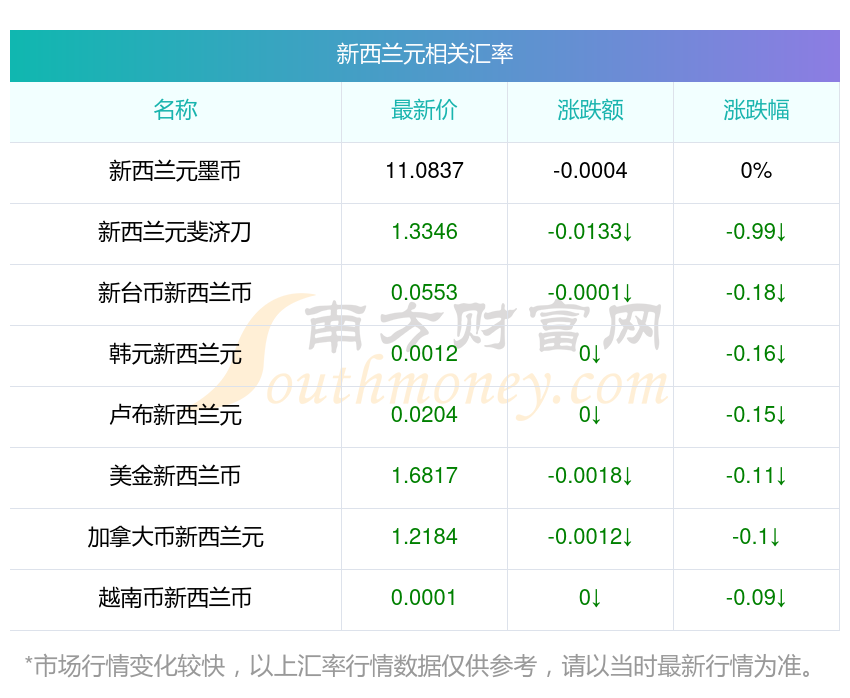
Task: Click the 美金新西兰币 row name
Action: click(x=175, y=476)
